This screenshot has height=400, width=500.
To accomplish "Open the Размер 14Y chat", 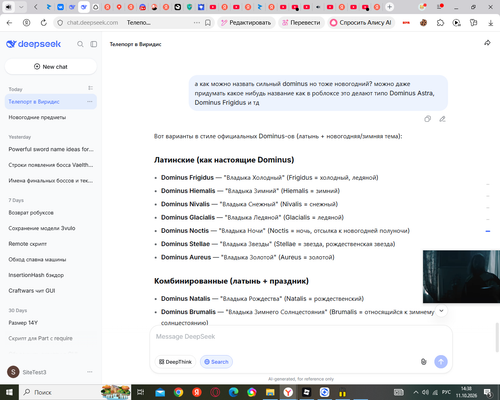I will coord(51,323).
